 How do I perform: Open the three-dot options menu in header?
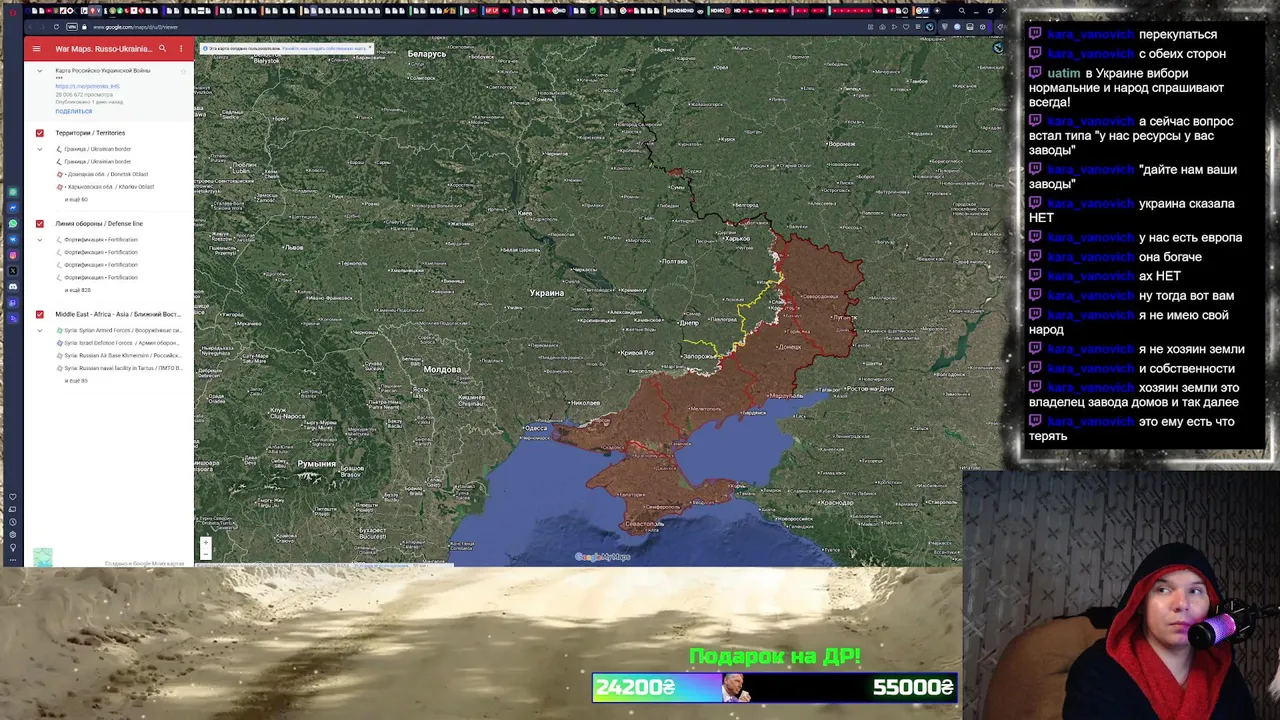point(181,48)
